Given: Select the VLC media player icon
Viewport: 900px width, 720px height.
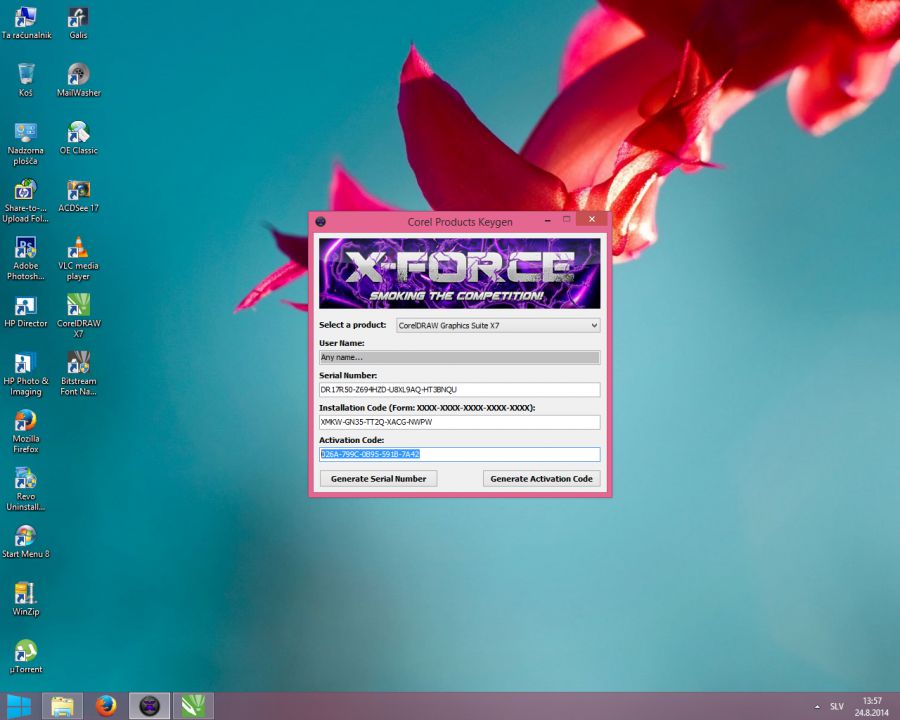Looking at the screenshot, I should 79,259.
